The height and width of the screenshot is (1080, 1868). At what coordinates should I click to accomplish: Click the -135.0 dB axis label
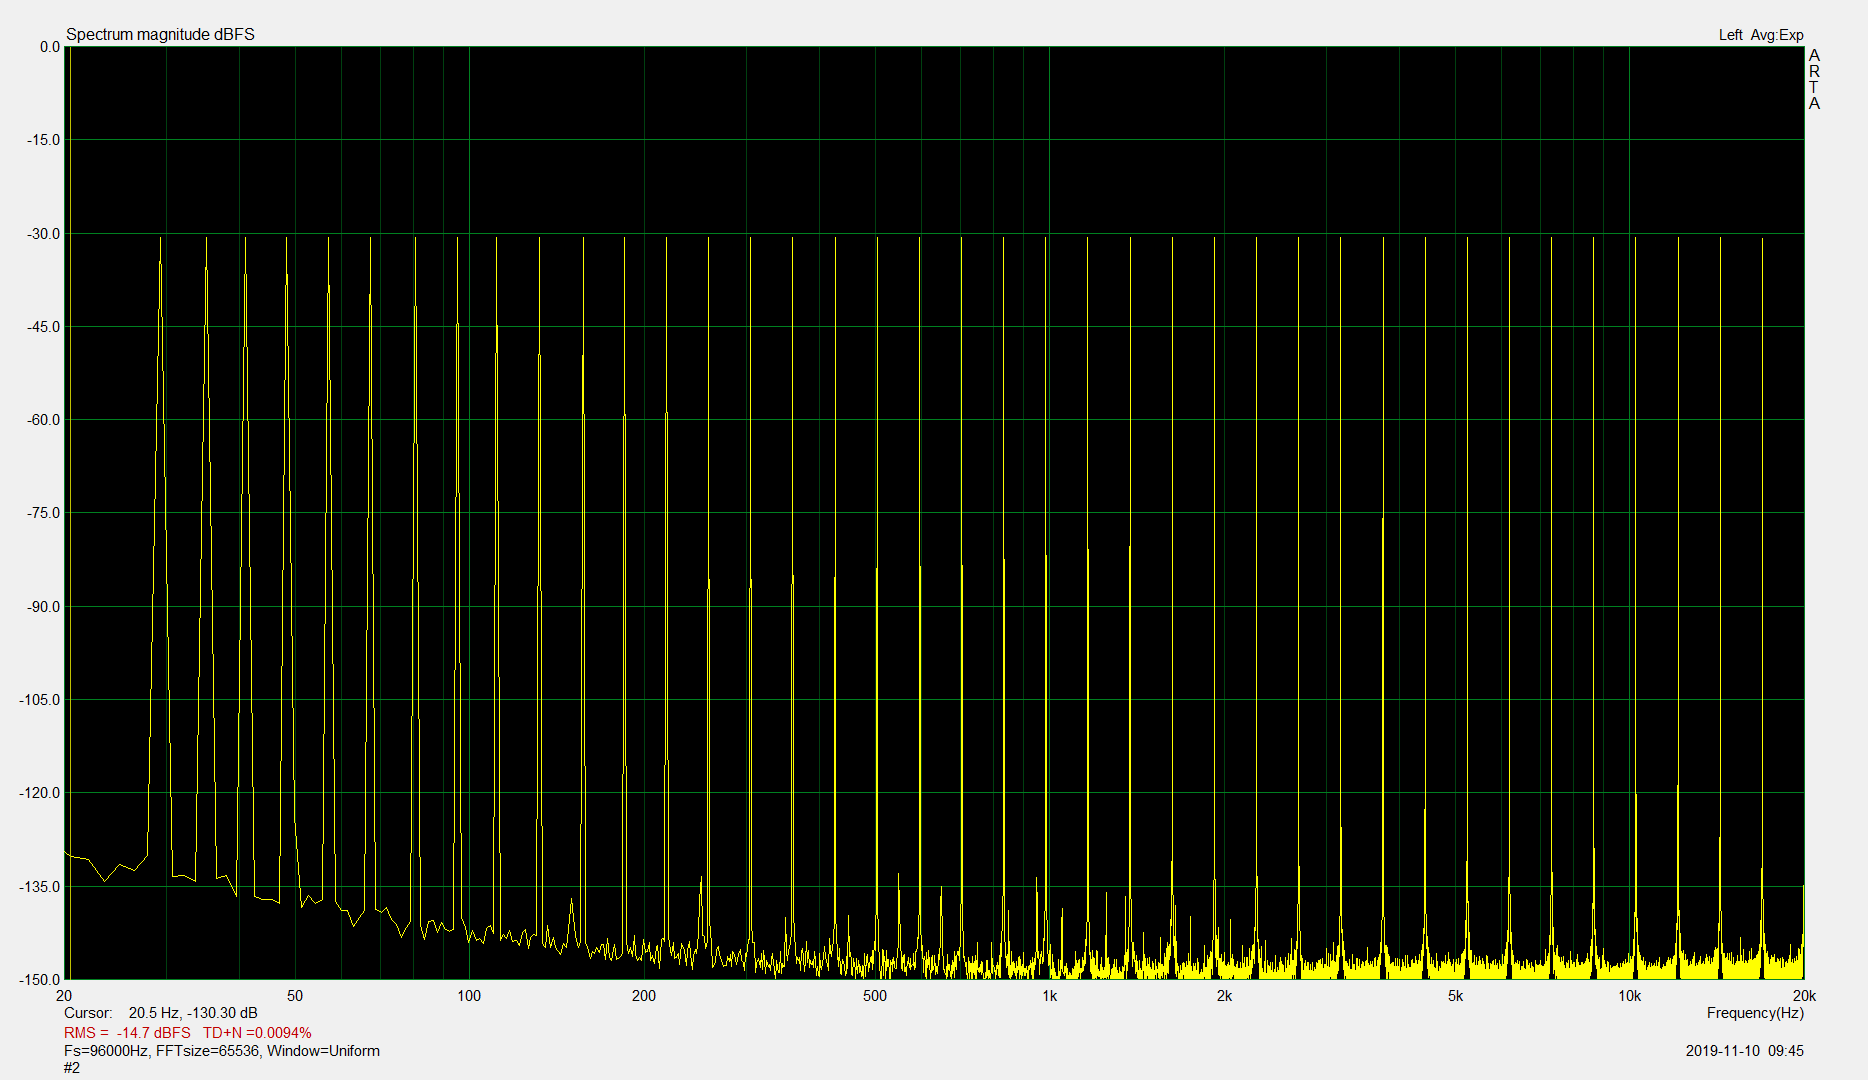tap(39, 887)
